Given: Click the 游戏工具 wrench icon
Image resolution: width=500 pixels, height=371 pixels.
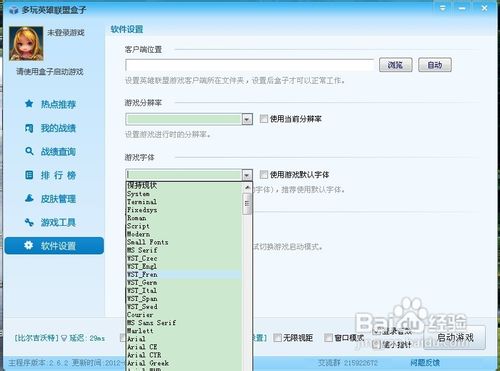Looking at the screenshot, I should click(29, 222).
